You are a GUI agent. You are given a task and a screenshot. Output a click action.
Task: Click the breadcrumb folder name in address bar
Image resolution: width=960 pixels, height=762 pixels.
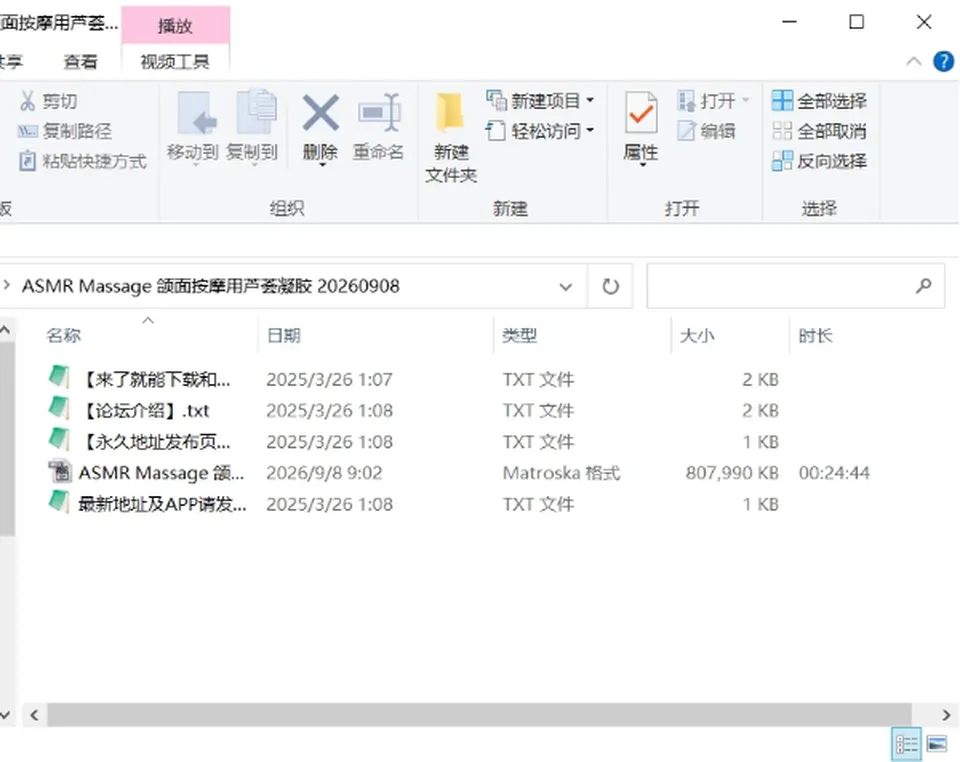211,286
